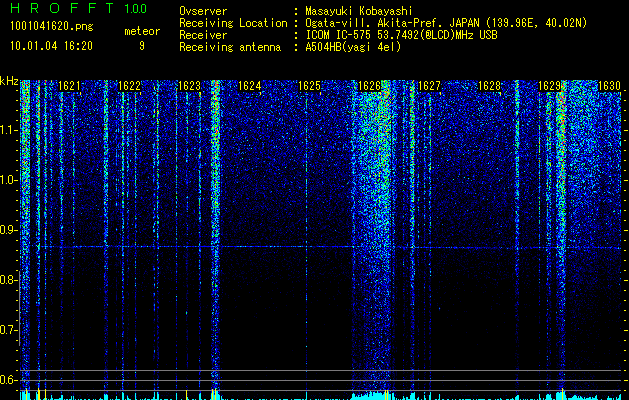Click the 1.0 kHz axis label
This screenshot has width=629, height=400.
[x=8, y=180]
